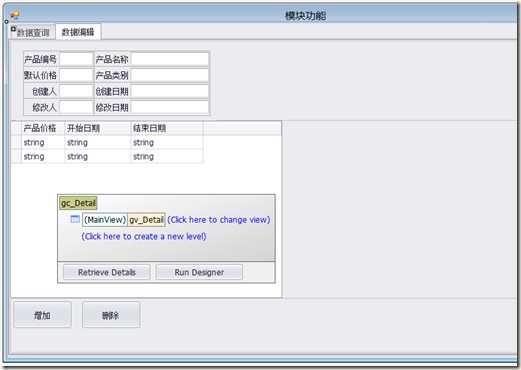The height and width of the screenshot is (370, 521).
Task: Click 'Click here to create a new level' link
Action: pyautogui.click(x=144, y=236)
